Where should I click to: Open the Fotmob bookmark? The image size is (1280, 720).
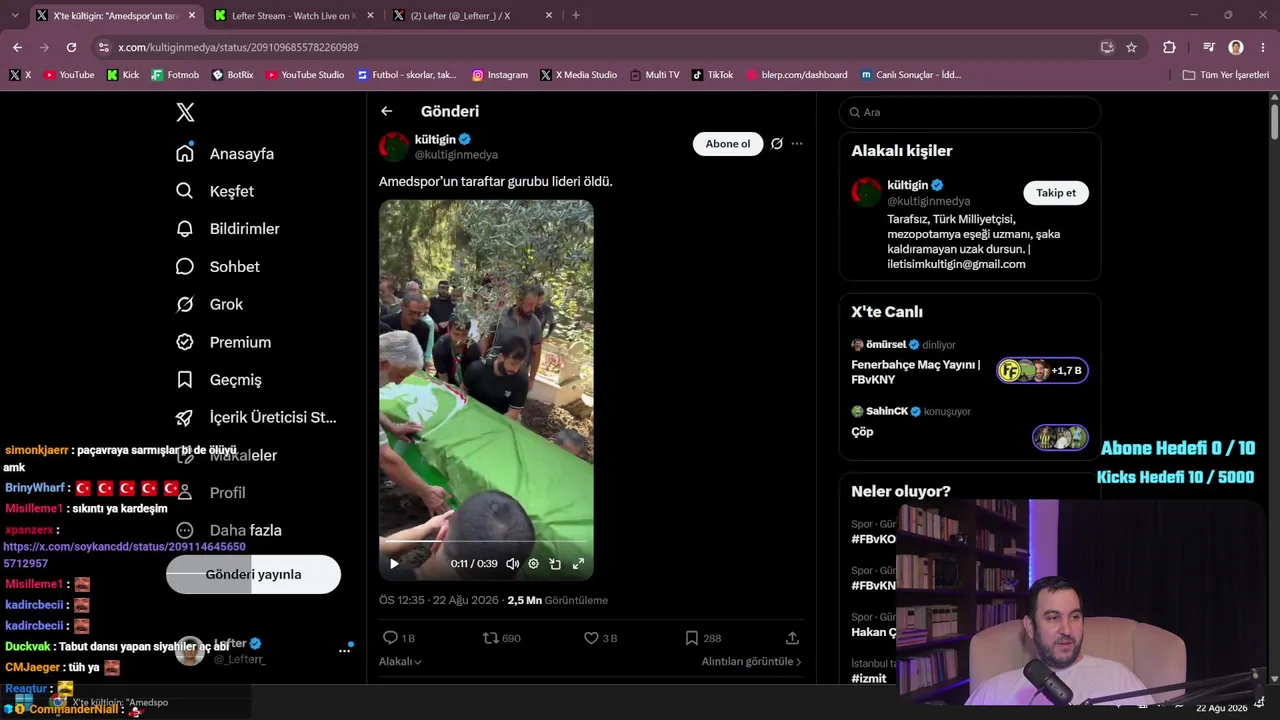(x=175, y=75)
